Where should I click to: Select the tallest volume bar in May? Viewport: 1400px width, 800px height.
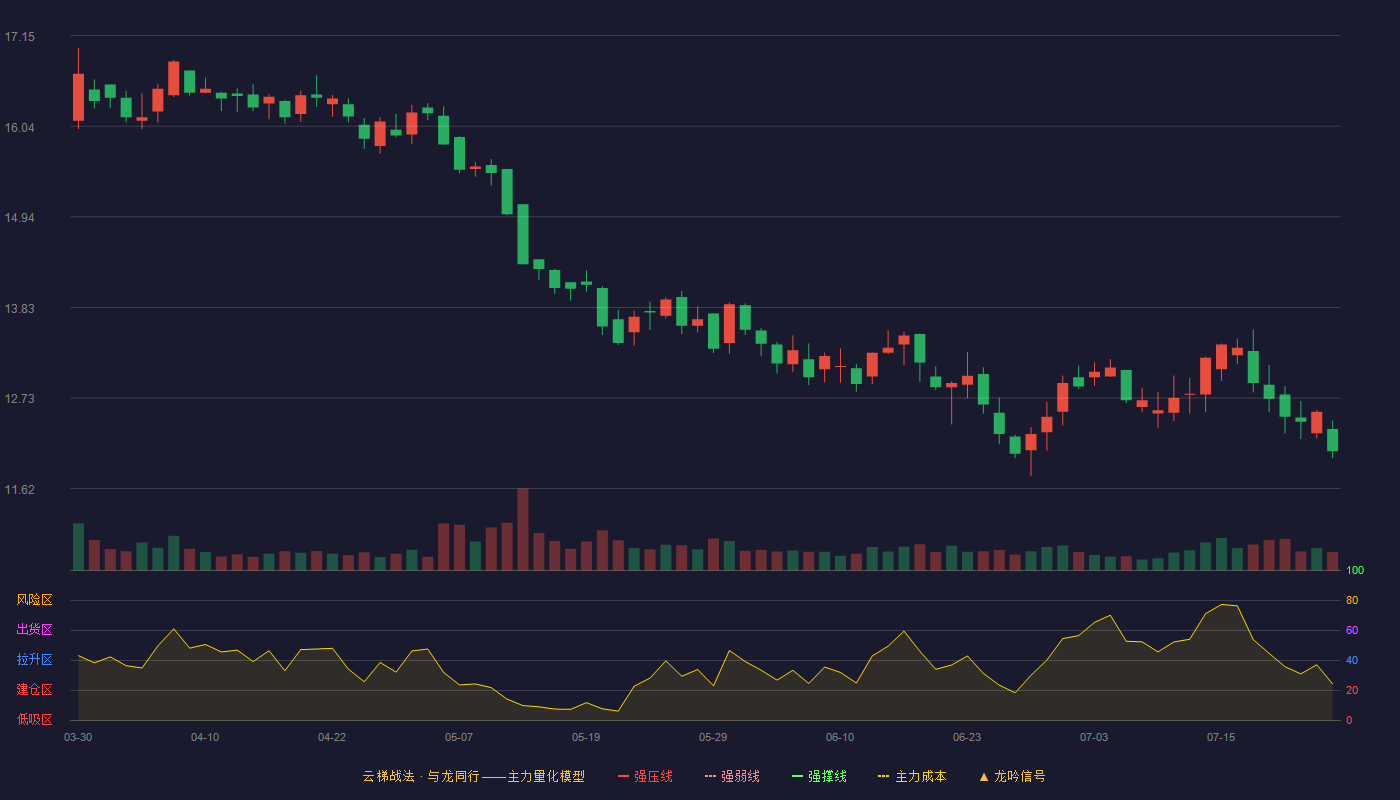[523, 529]
